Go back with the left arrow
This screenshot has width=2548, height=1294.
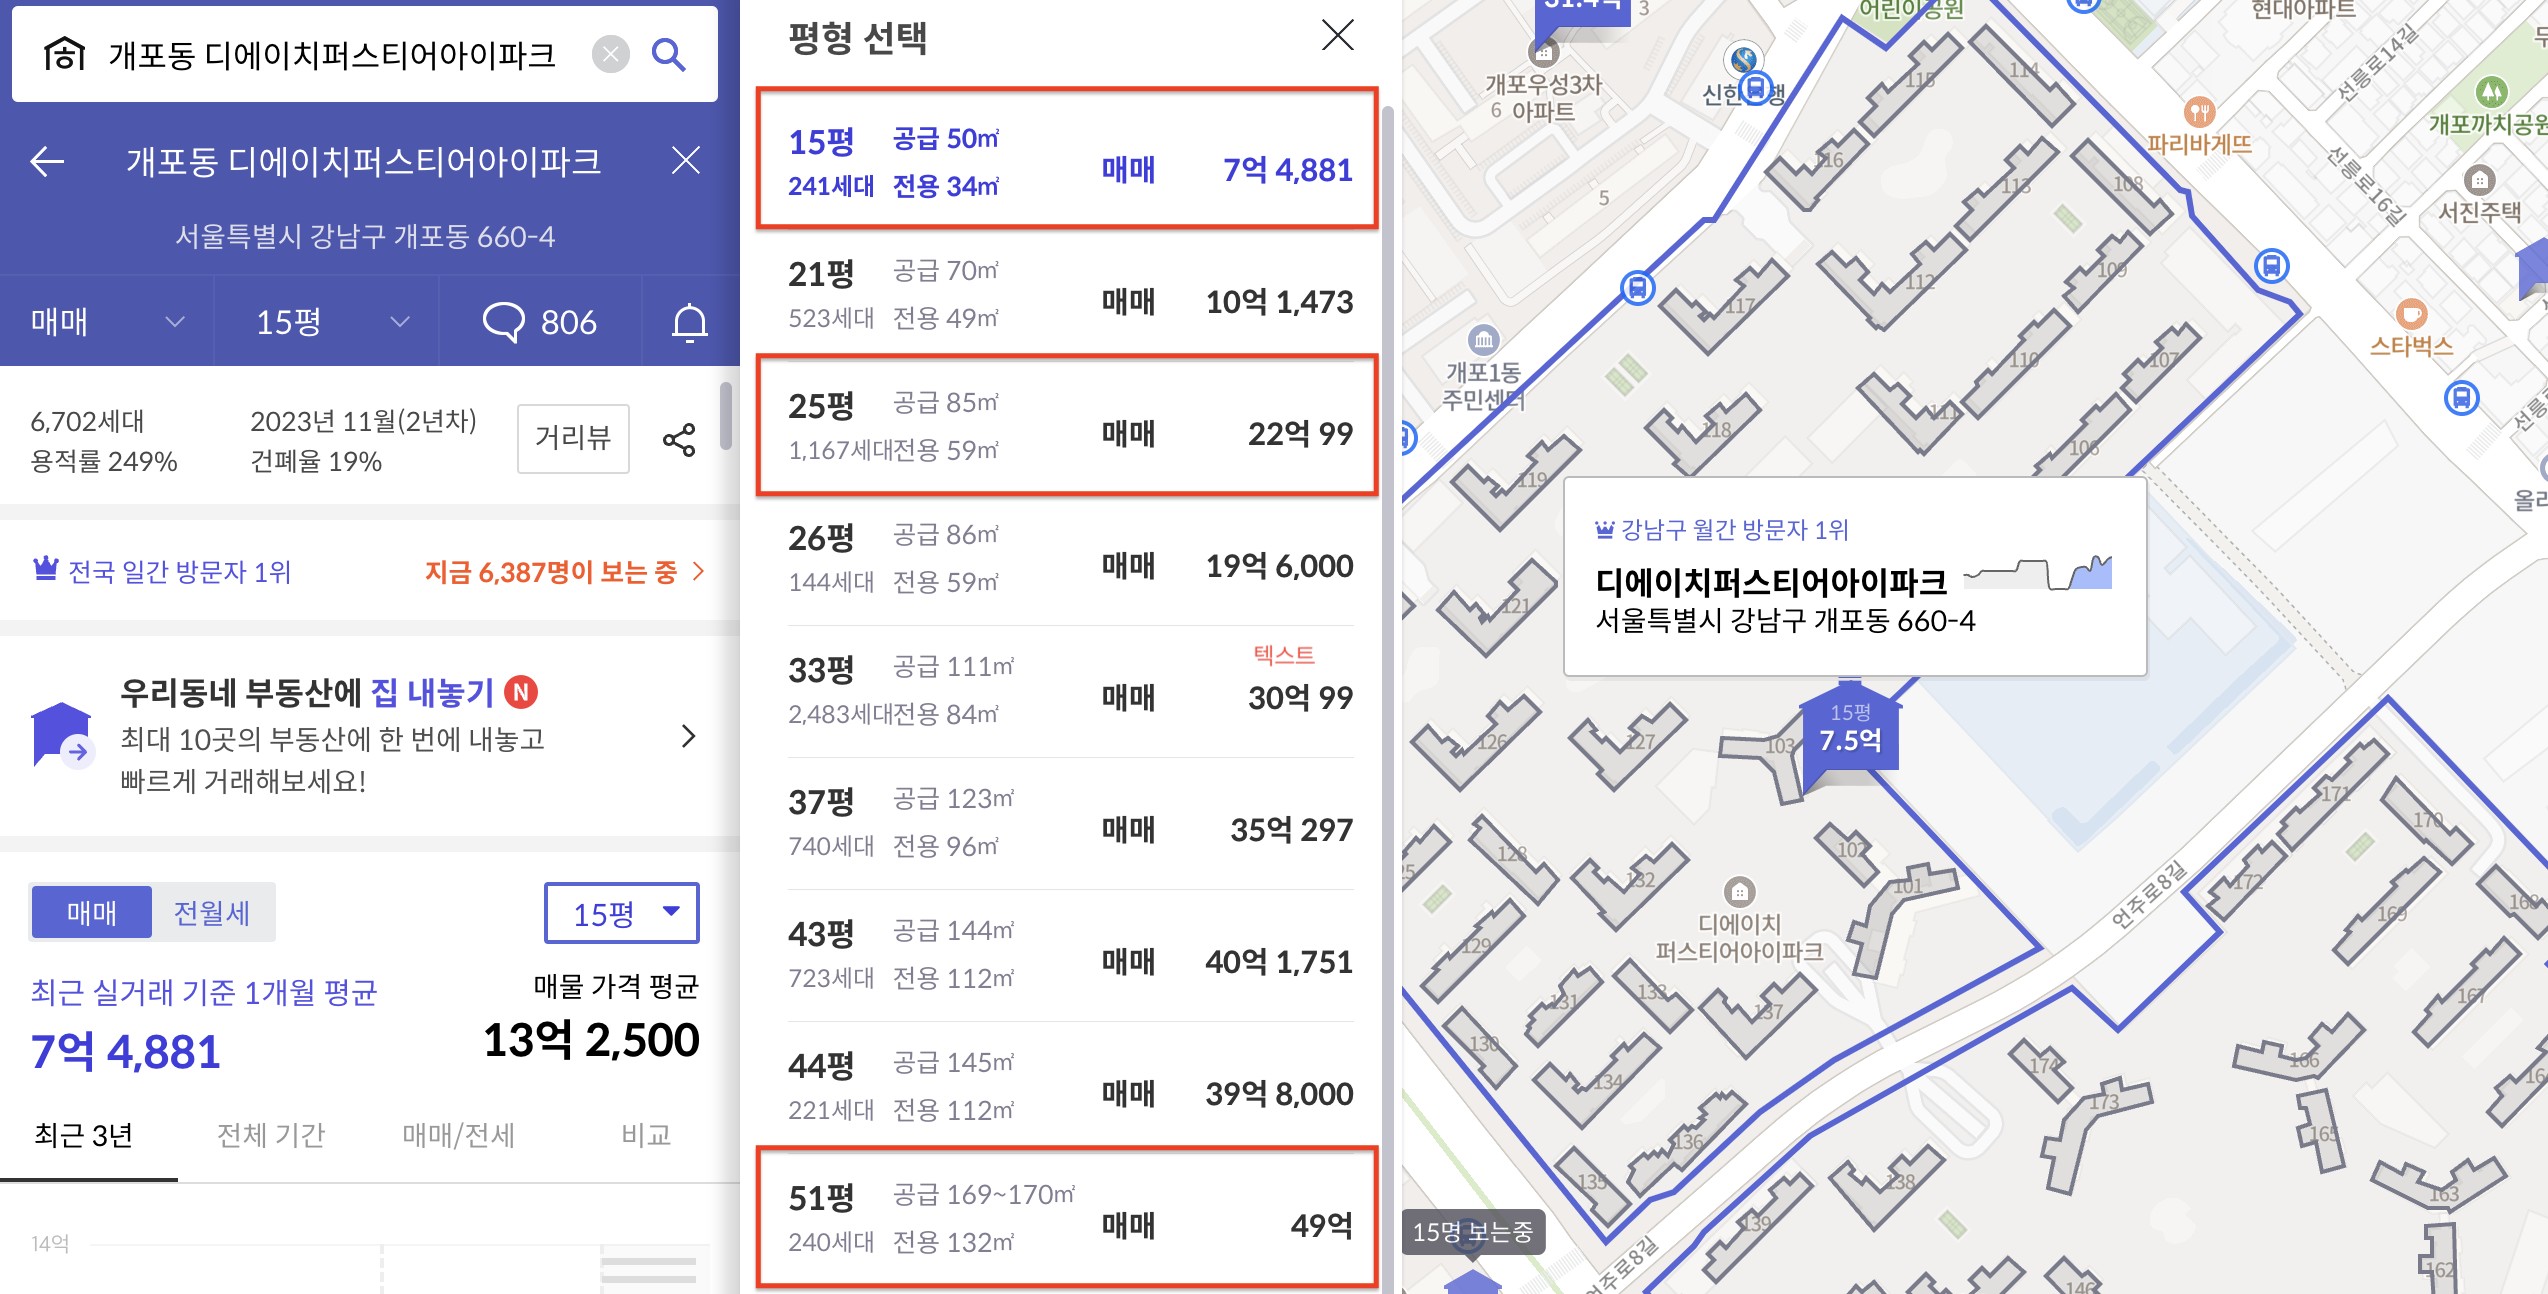tap(47, 161)
